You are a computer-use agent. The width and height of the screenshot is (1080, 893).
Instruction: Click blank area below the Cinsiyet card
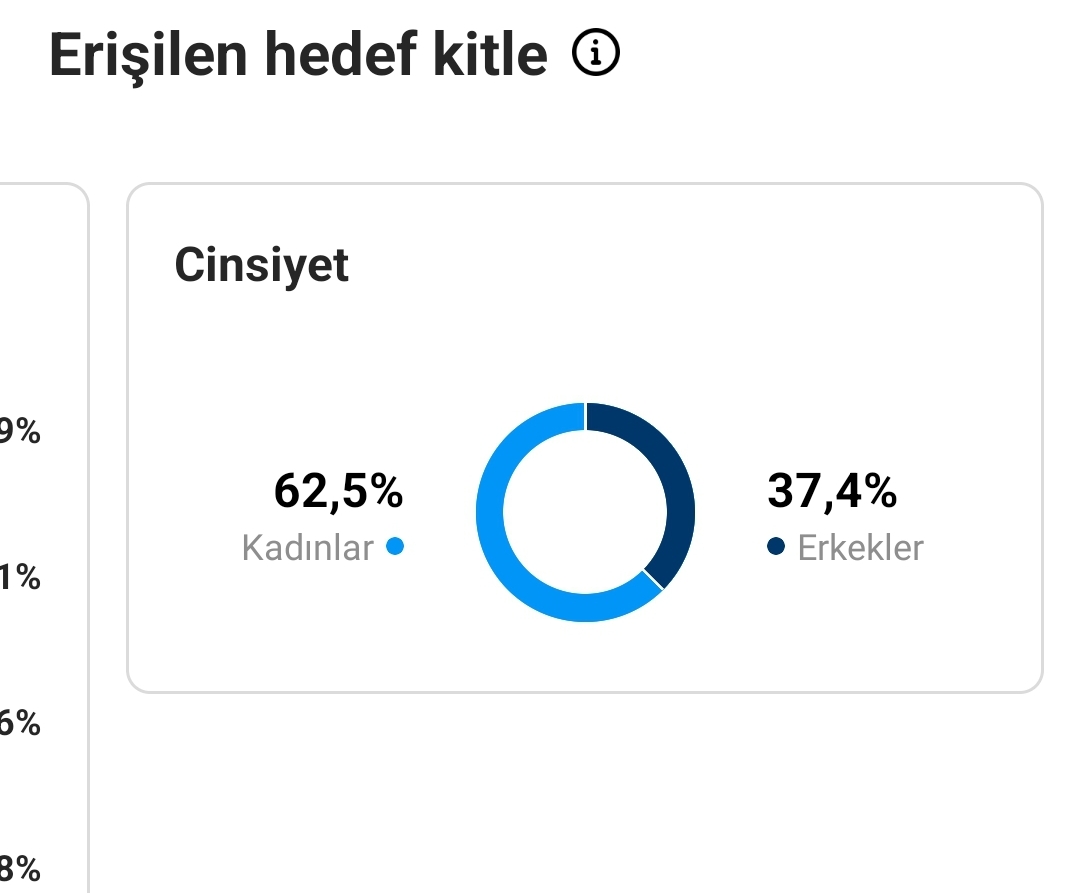pos(585,792)
